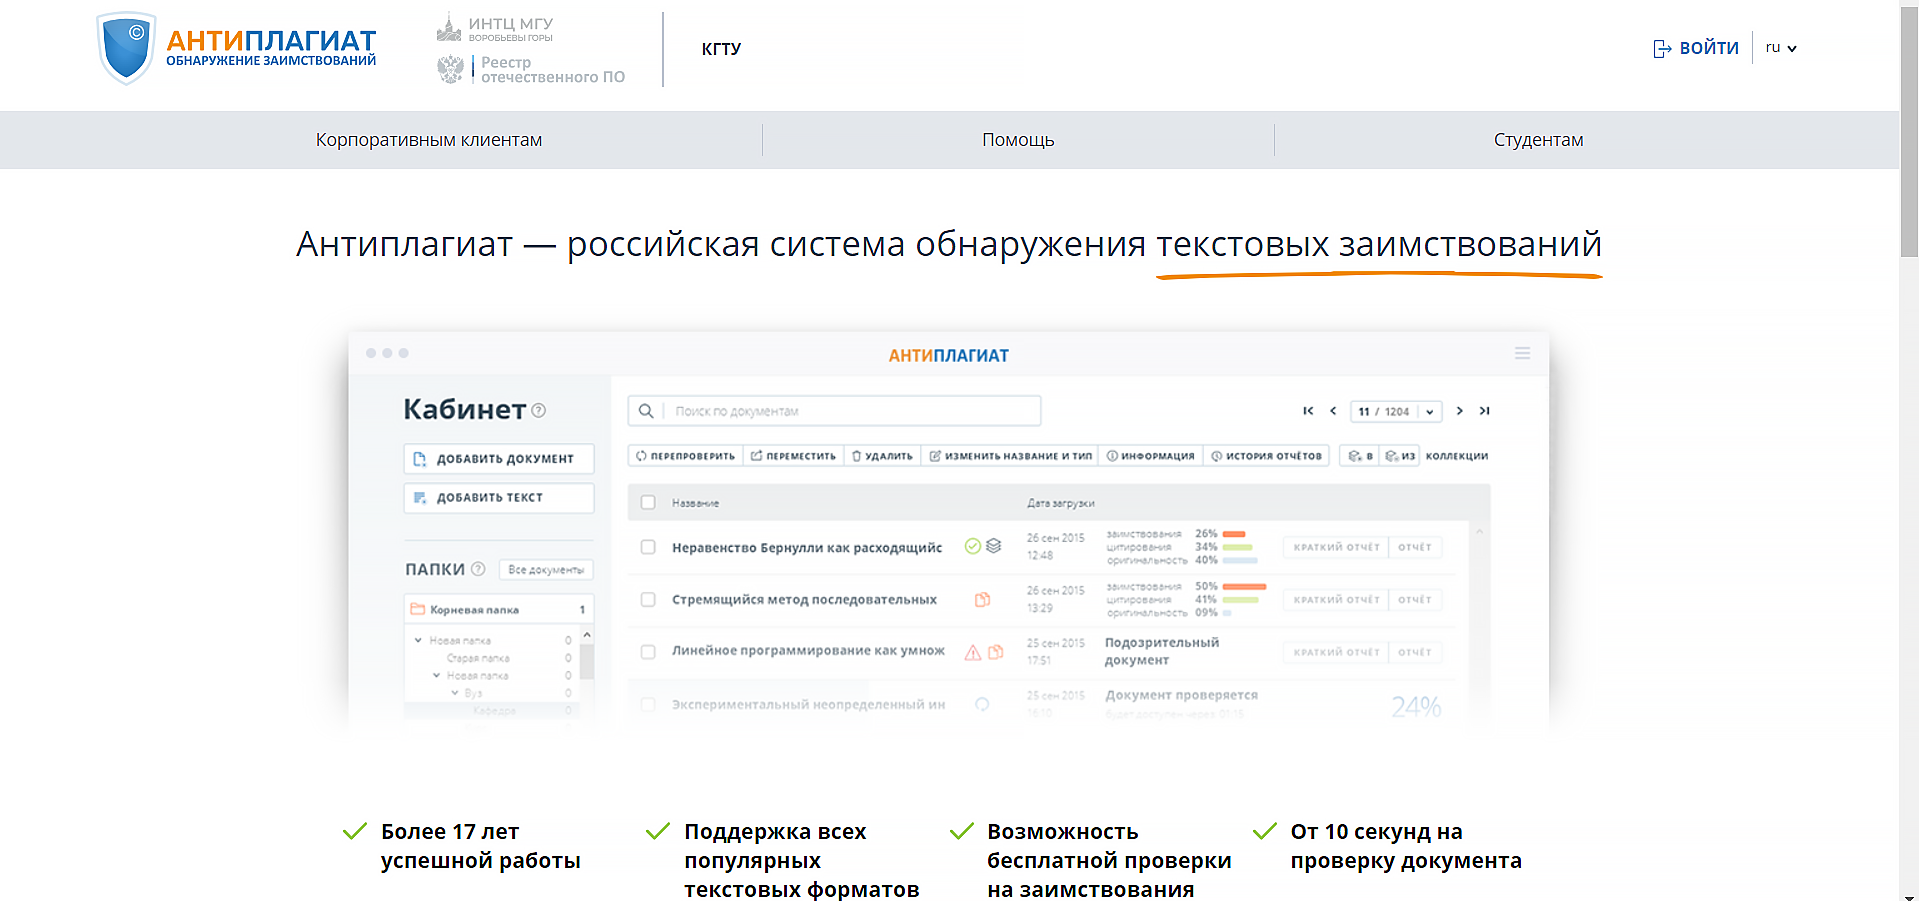The width and height of the screenshot is (1919, 901).
Task: Click the История отчётов toolbar button
Action: (x=1266, y=456)
